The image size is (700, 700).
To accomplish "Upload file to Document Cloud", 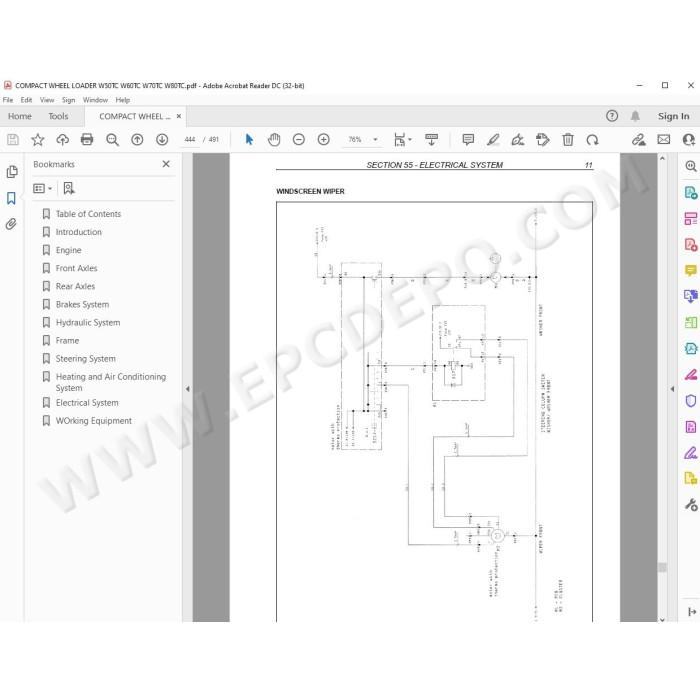I will [62, 140].
